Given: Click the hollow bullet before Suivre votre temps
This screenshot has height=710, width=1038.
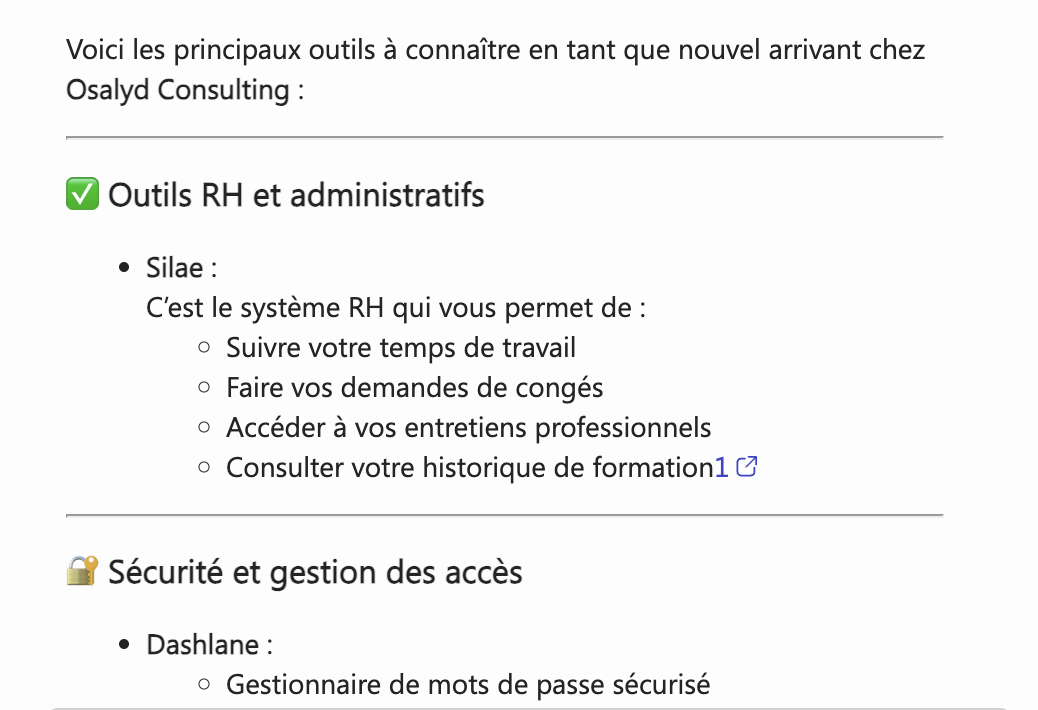Looking at the screenshot, I should pyautogui.click(x=205, y=348).
